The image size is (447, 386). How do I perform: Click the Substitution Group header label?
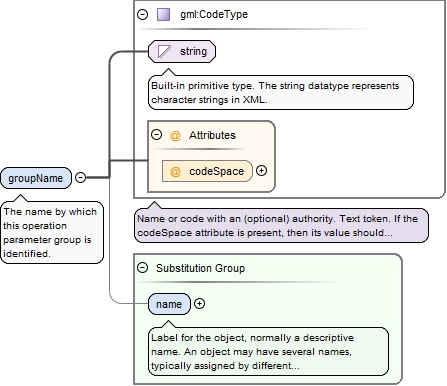pos(200,268)
